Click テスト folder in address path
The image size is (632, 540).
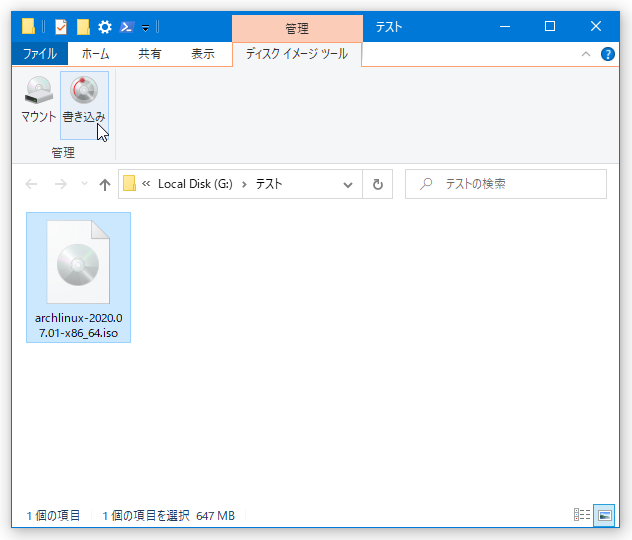tap(269, 184)
